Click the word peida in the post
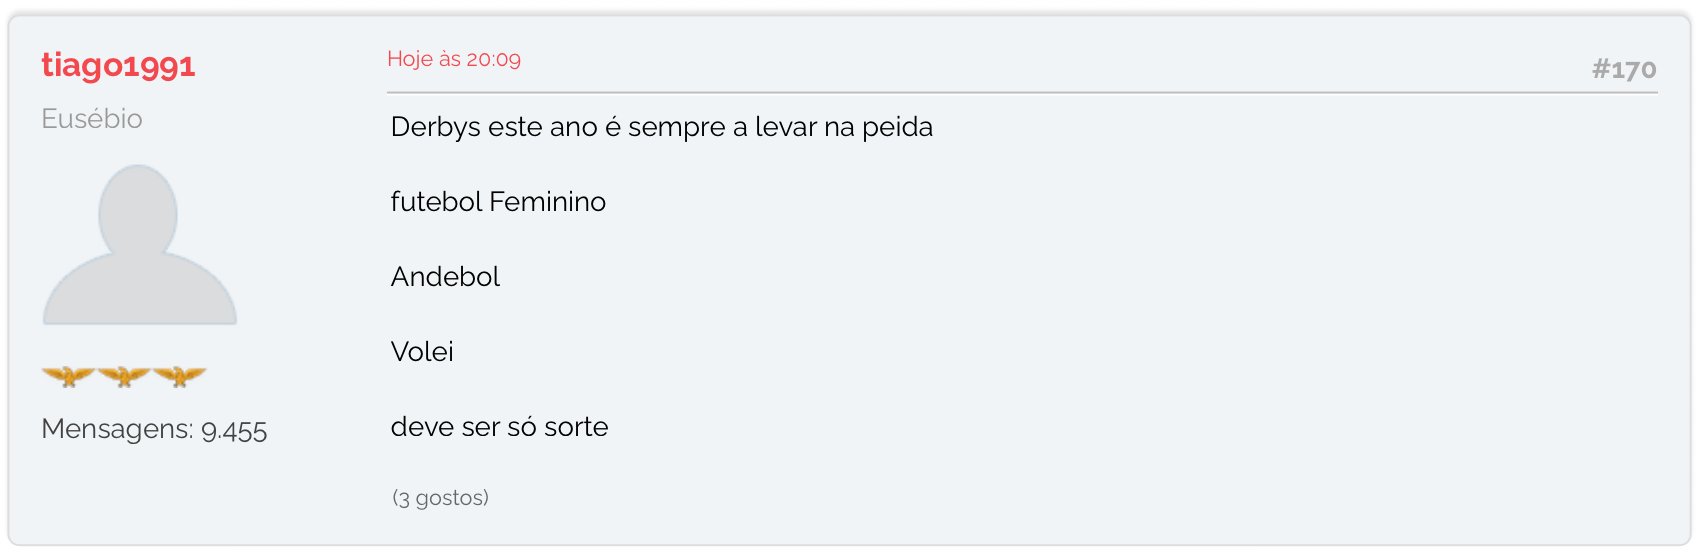1704x559 pixels. pos(897,127)
